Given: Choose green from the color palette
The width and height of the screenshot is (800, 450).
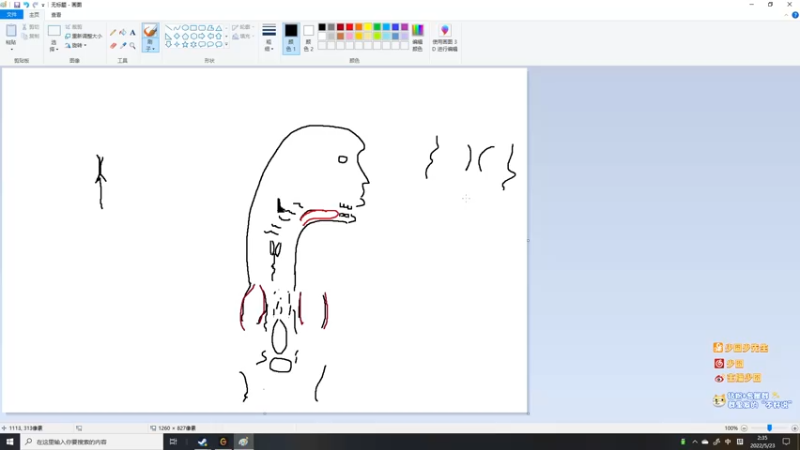Looking at the screenshot, I should pos(377,27).
